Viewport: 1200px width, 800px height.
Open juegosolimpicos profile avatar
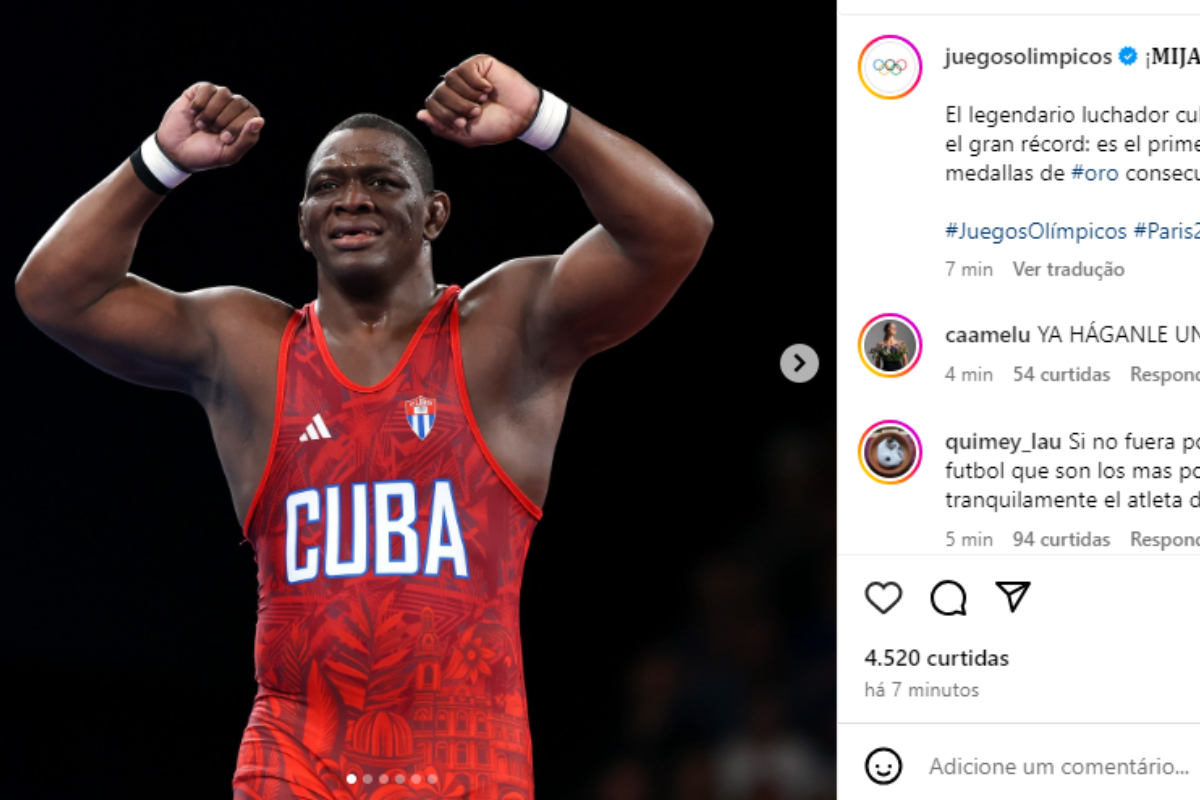(890, 67)
